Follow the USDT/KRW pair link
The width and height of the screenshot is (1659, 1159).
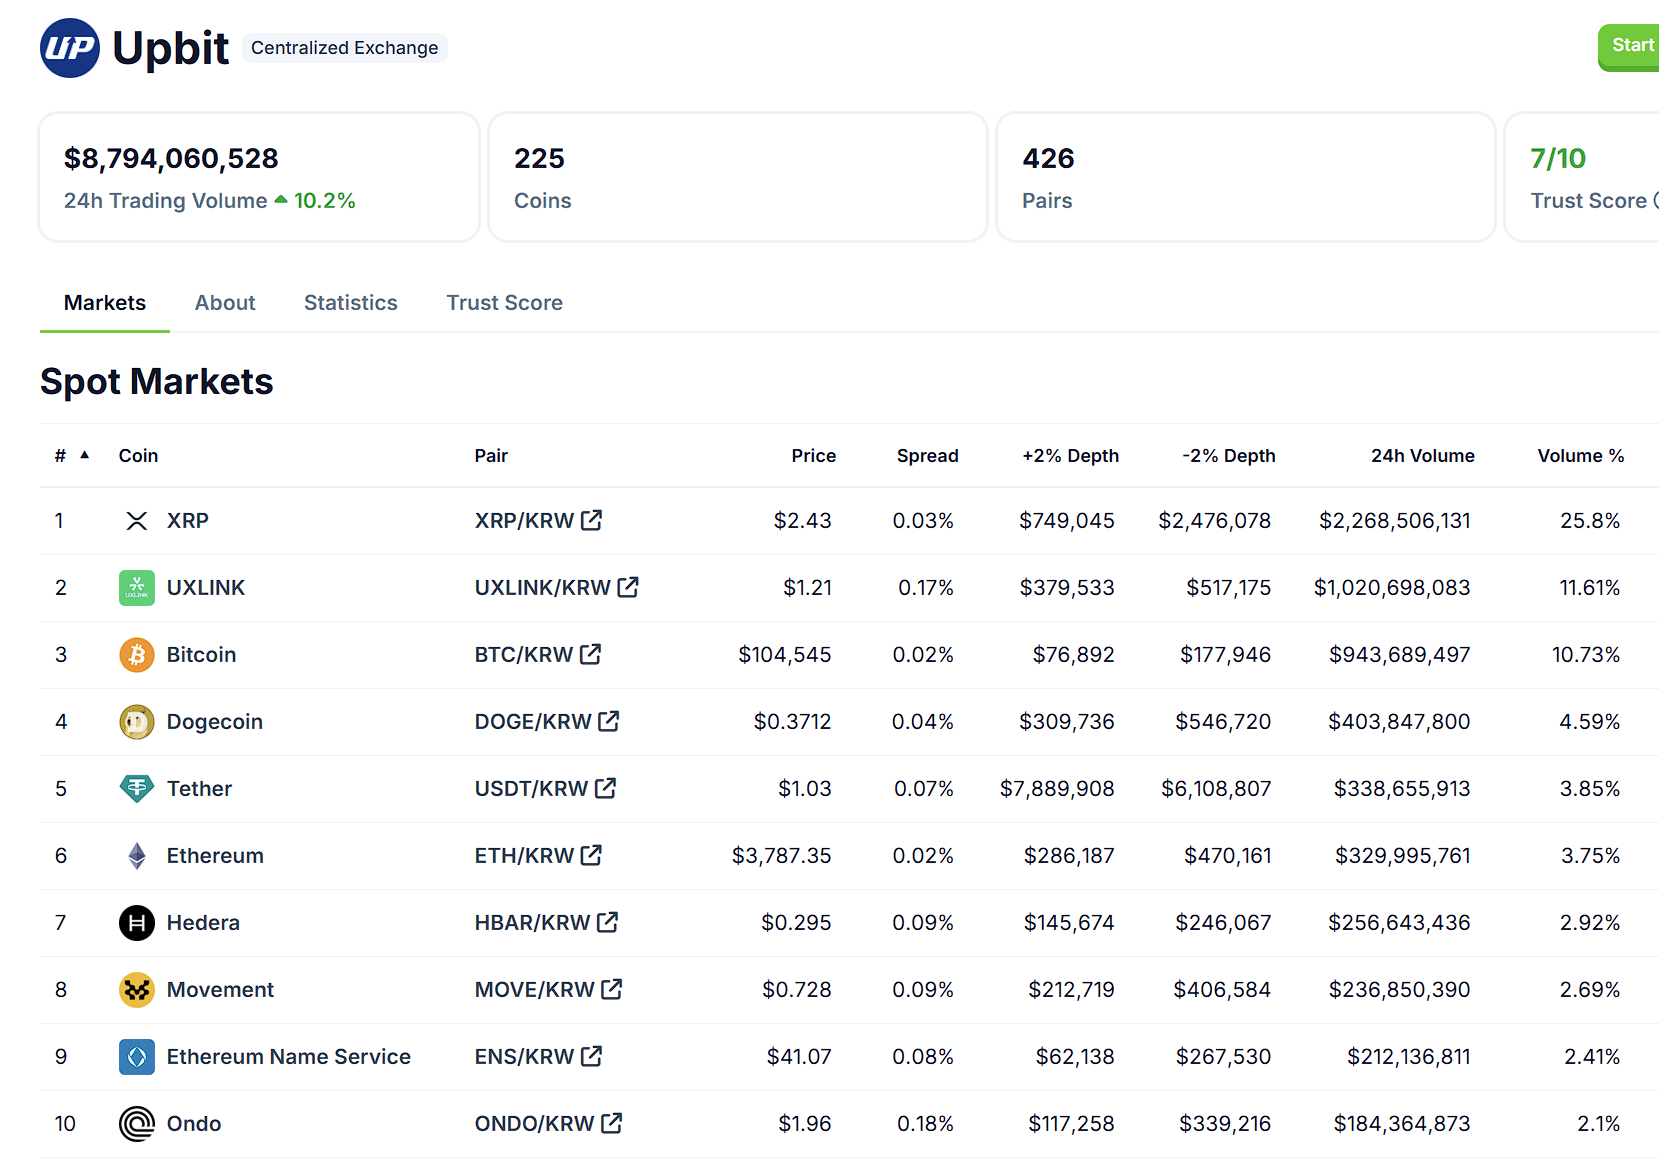tap(532, 789)
